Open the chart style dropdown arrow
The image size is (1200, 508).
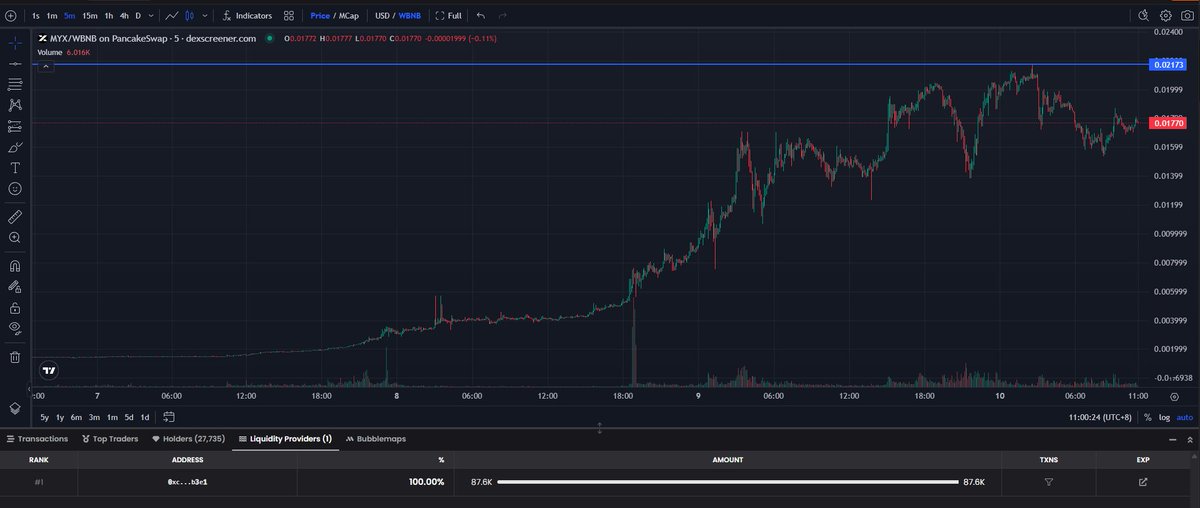click(x=204, y=16)
